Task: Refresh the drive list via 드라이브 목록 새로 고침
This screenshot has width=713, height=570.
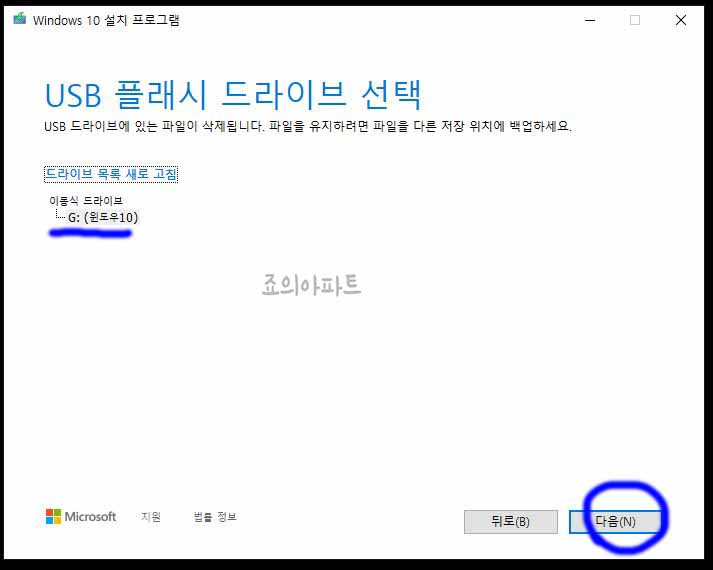Action: 111,174
